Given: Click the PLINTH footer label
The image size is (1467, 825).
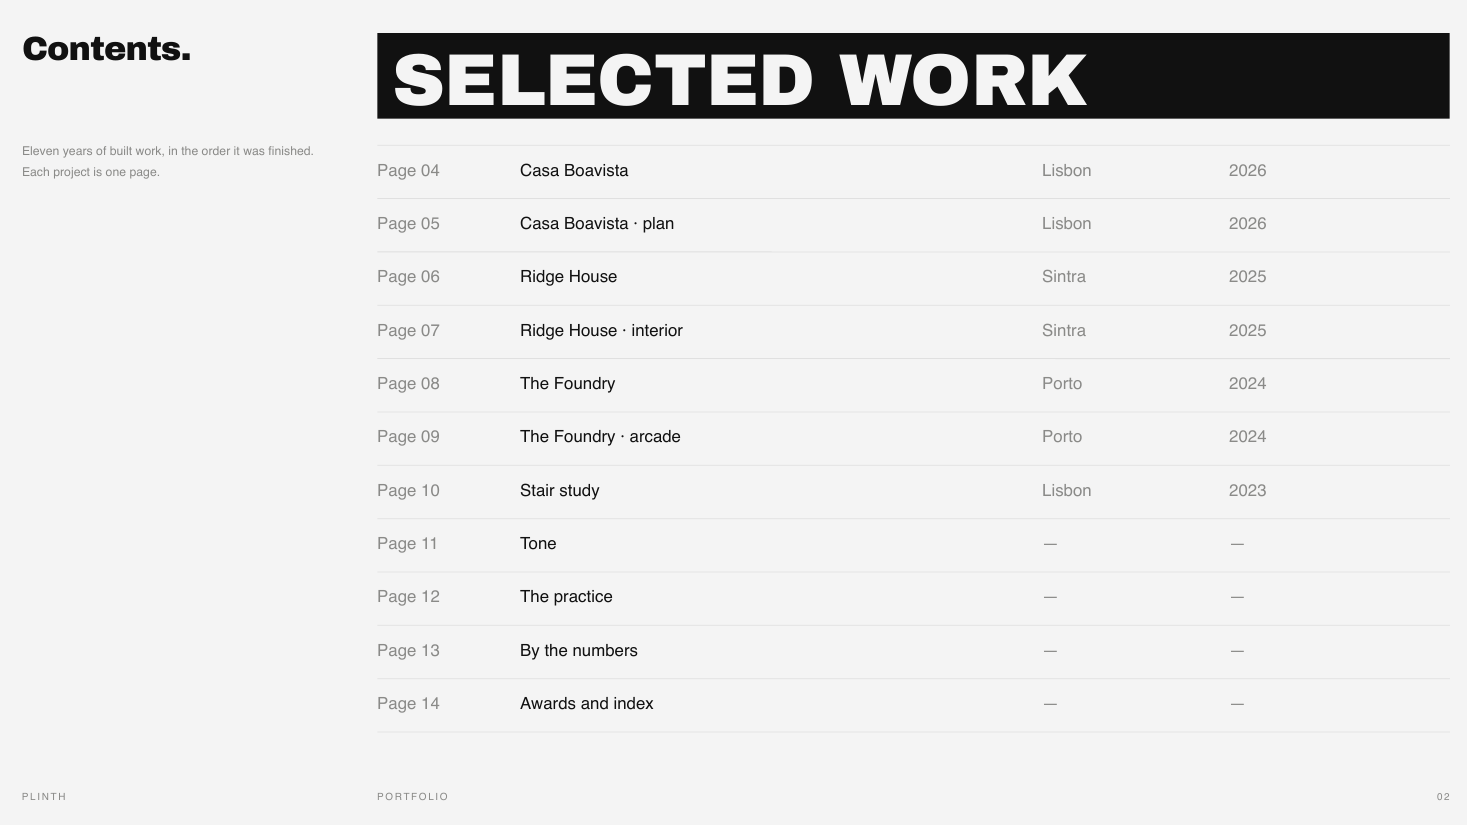Looking at the screenshot, I should click(44, 797).
